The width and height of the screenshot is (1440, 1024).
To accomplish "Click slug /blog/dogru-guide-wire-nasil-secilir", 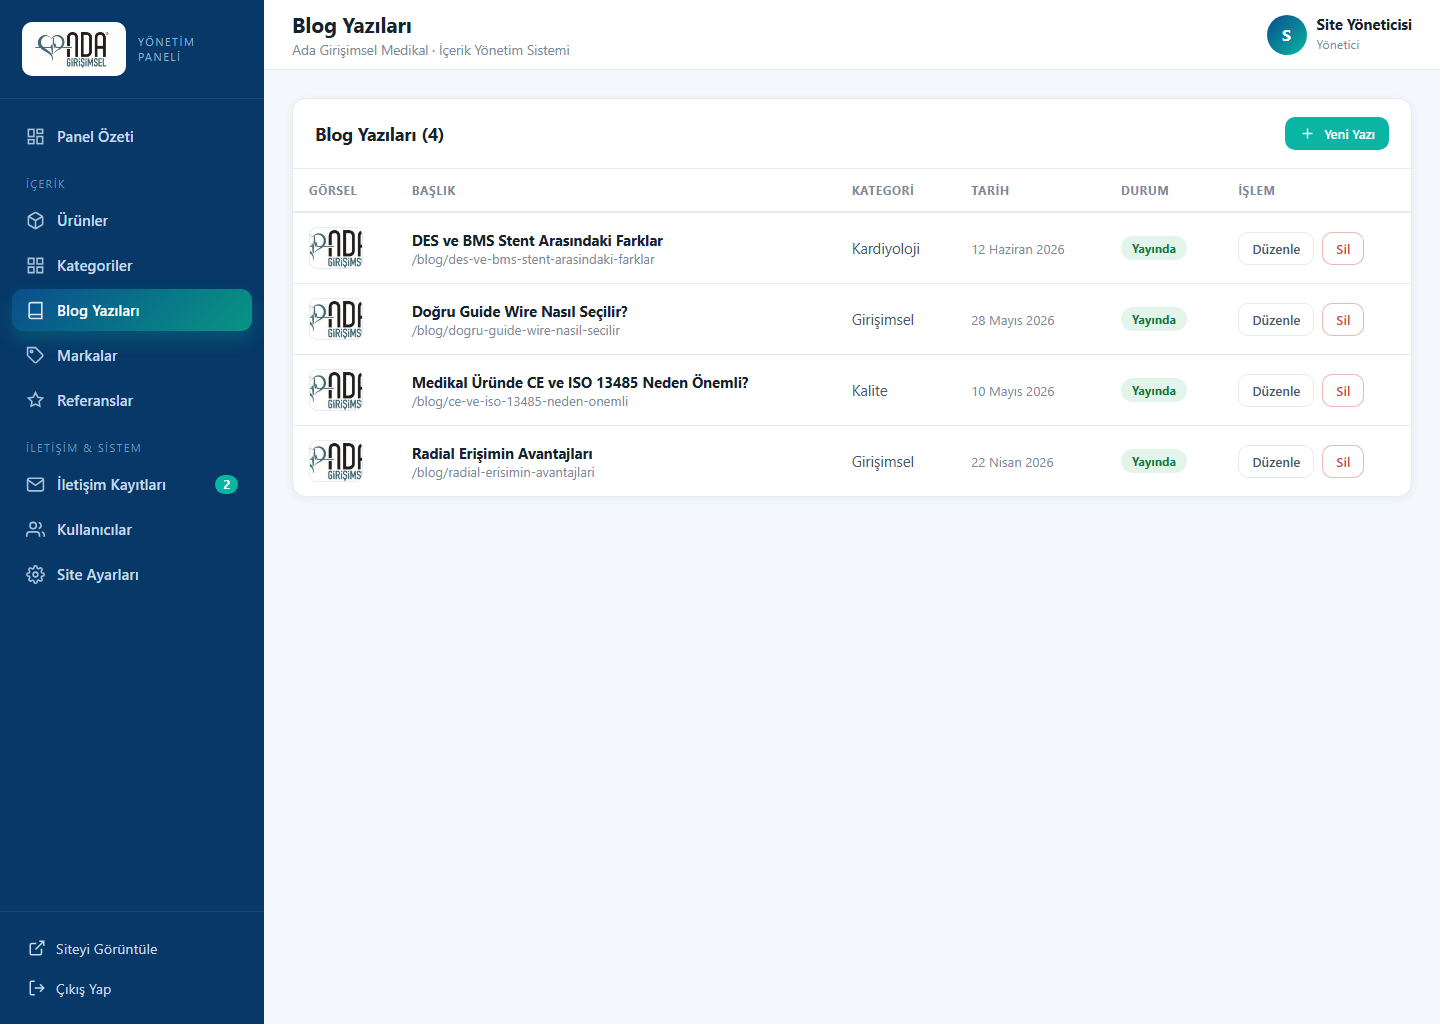I will pyautogui.click(x=516, y=331).
